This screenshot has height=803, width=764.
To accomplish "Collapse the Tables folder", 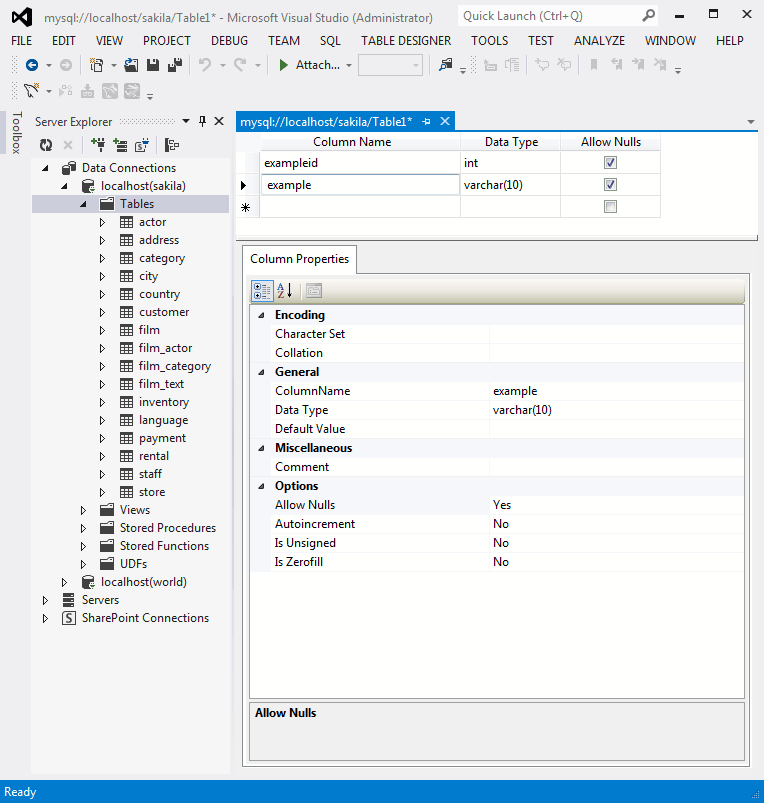I will pos(83,204).
